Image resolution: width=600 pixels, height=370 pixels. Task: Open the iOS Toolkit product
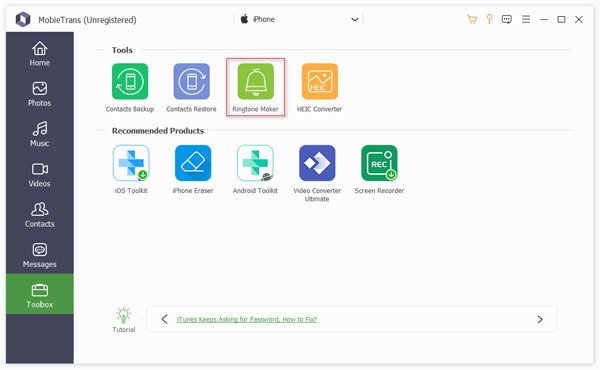131,163
